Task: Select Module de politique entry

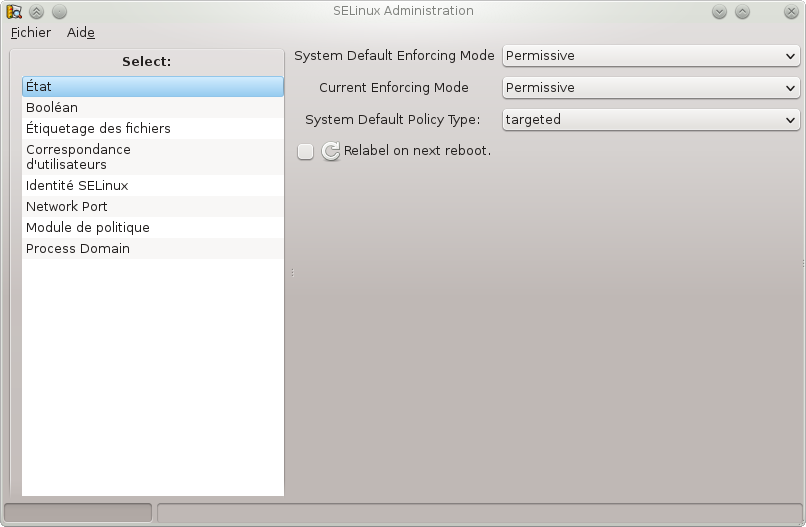Action: [153, 228]
